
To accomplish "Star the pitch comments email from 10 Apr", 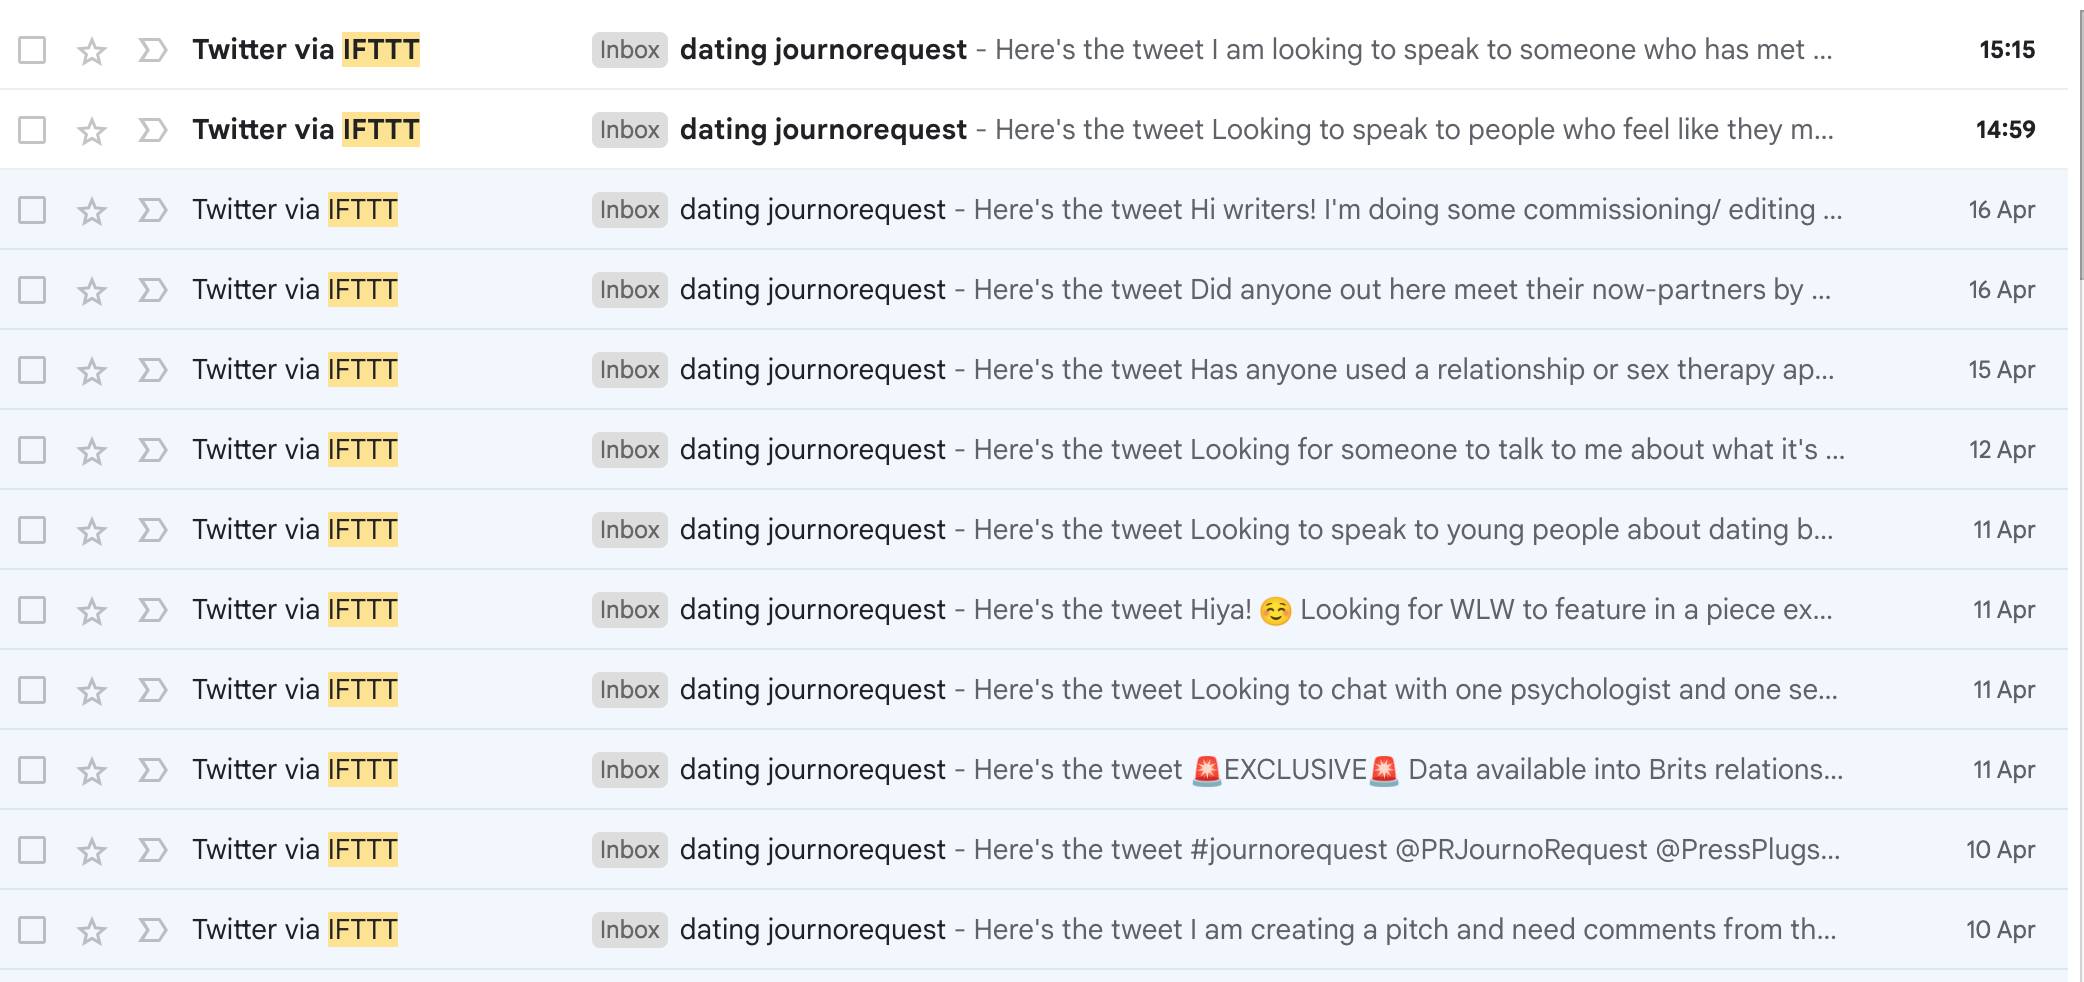I will click(x=92, y=930).
